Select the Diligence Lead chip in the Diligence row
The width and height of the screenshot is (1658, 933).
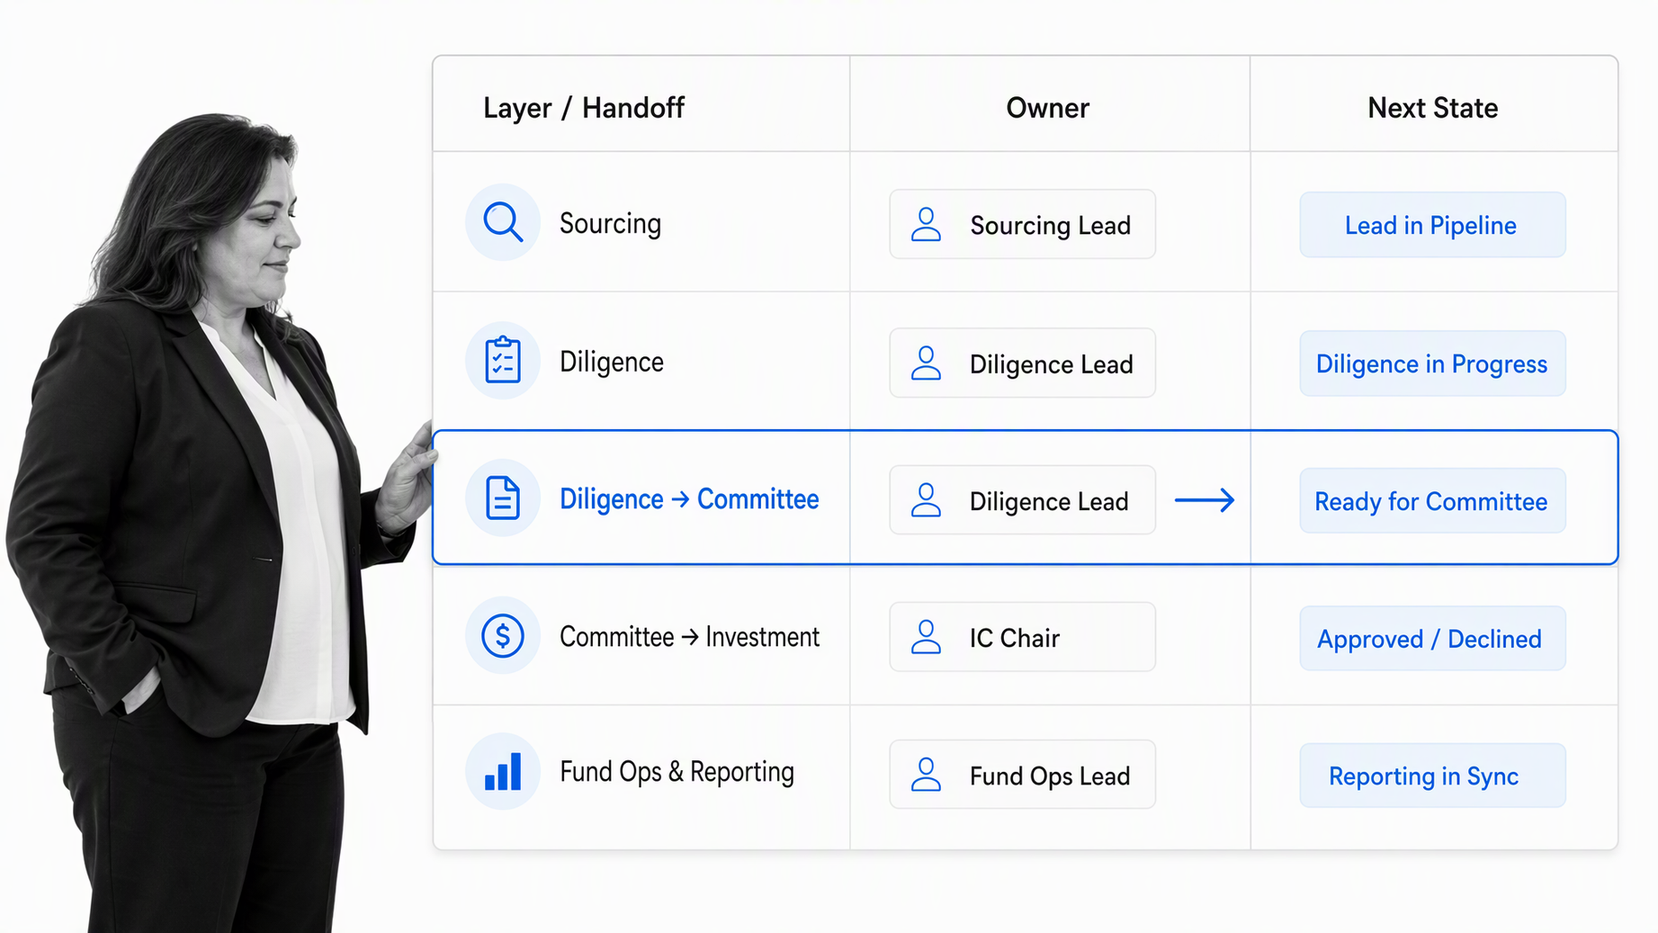[x=1022, y=363]
